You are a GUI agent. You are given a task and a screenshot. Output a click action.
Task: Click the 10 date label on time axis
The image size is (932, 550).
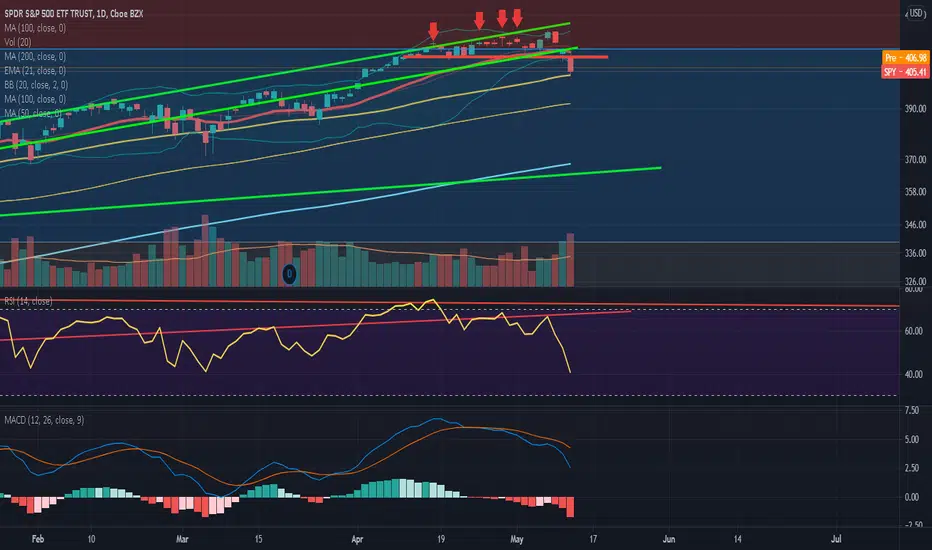click(91, 539)
